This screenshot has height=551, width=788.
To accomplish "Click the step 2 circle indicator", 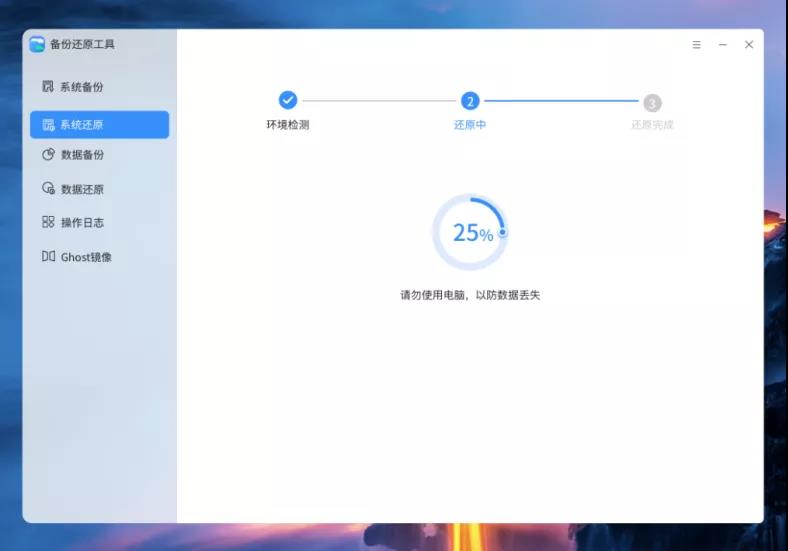I will [470, 101].
